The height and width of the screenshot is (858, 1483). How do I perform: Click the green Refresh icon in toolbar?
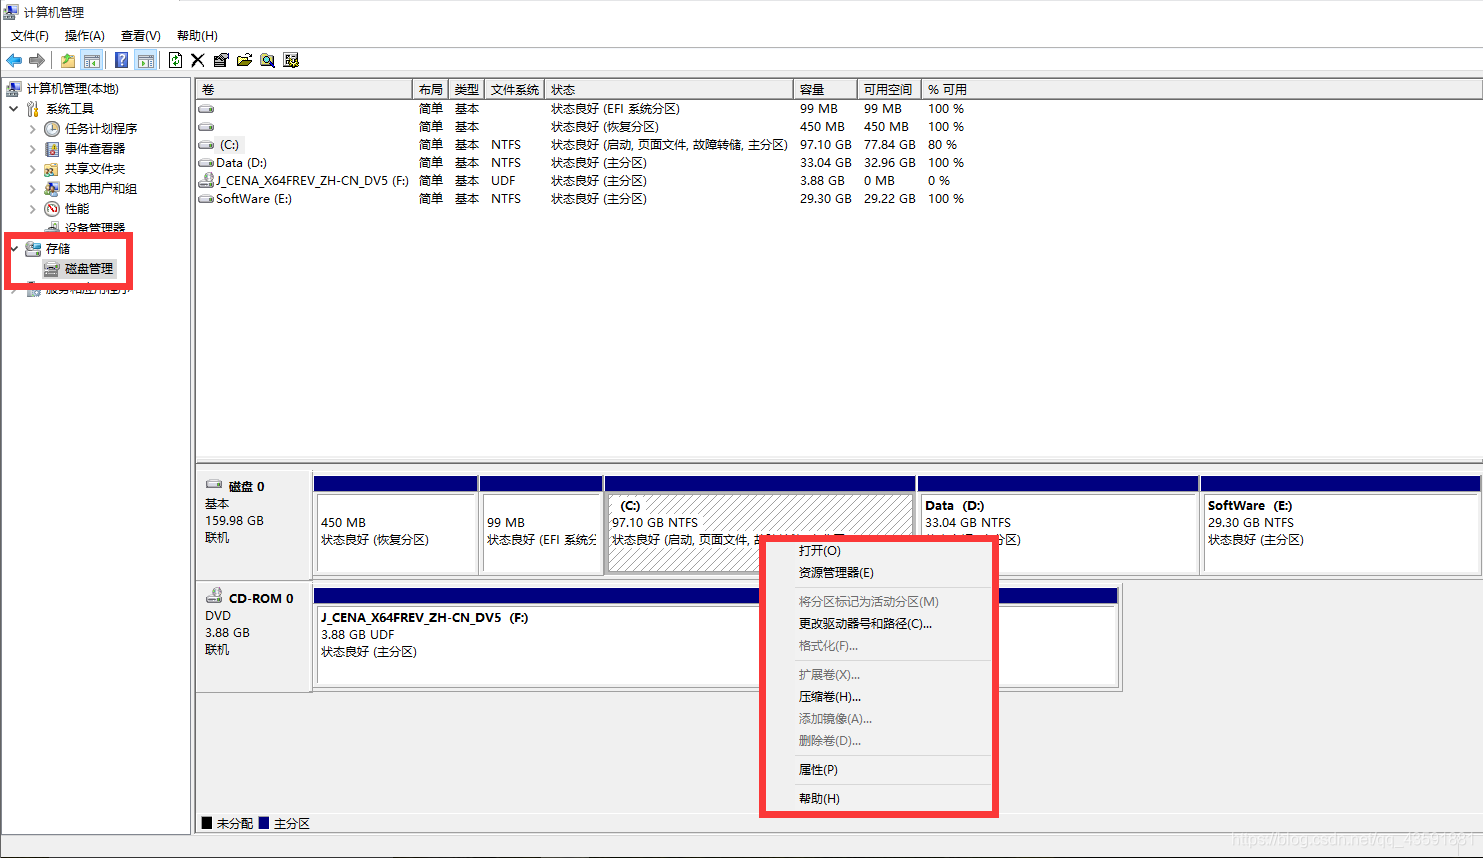coord(175,61)
